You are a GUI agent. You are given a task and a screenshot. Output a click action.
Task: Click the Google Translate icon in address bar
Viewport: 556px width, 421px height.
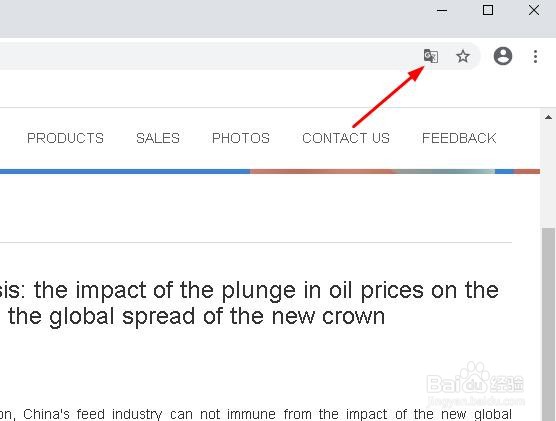pyautogui.click(x=431, y=56)
